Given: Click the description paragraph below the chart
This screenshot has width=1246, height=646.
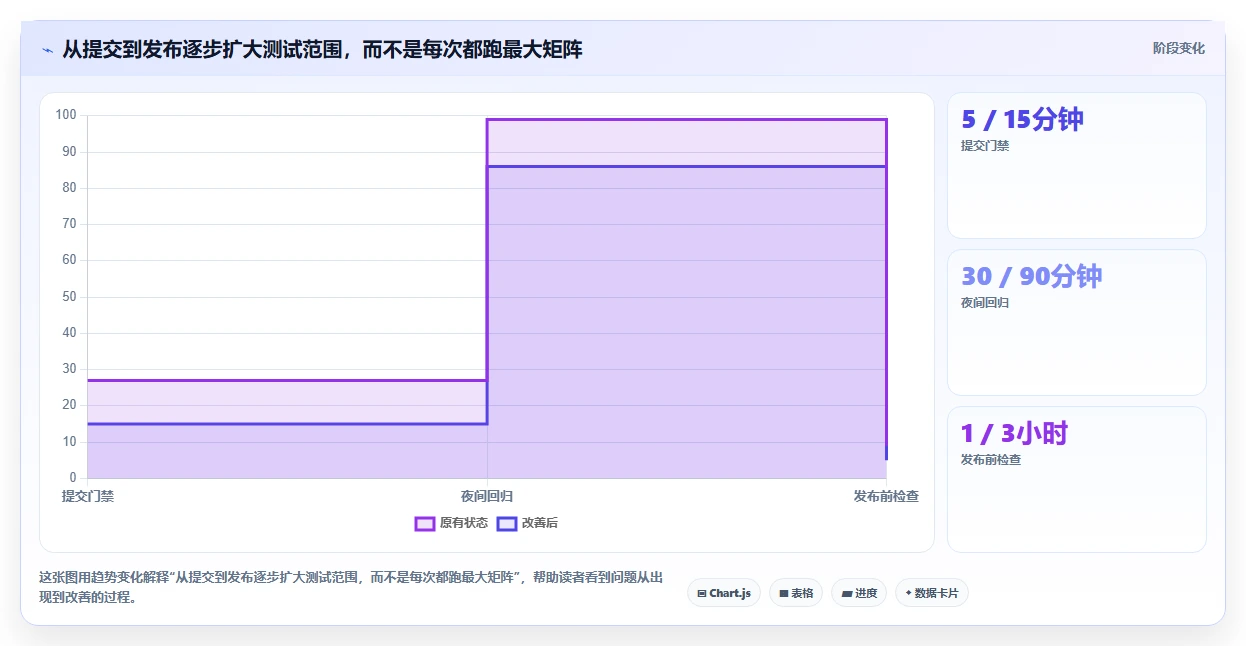Looking at the screenshot, I should pos(350,587).
